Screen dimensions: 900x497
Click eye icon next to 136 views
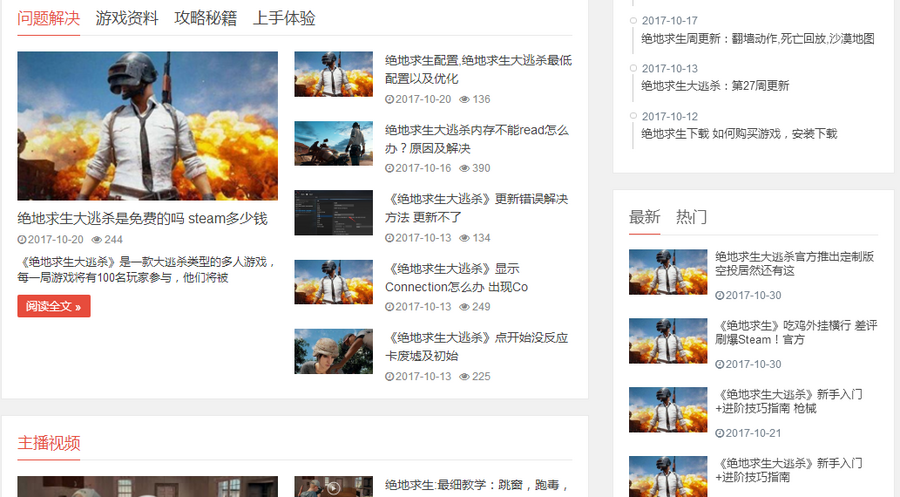(464, 99)
